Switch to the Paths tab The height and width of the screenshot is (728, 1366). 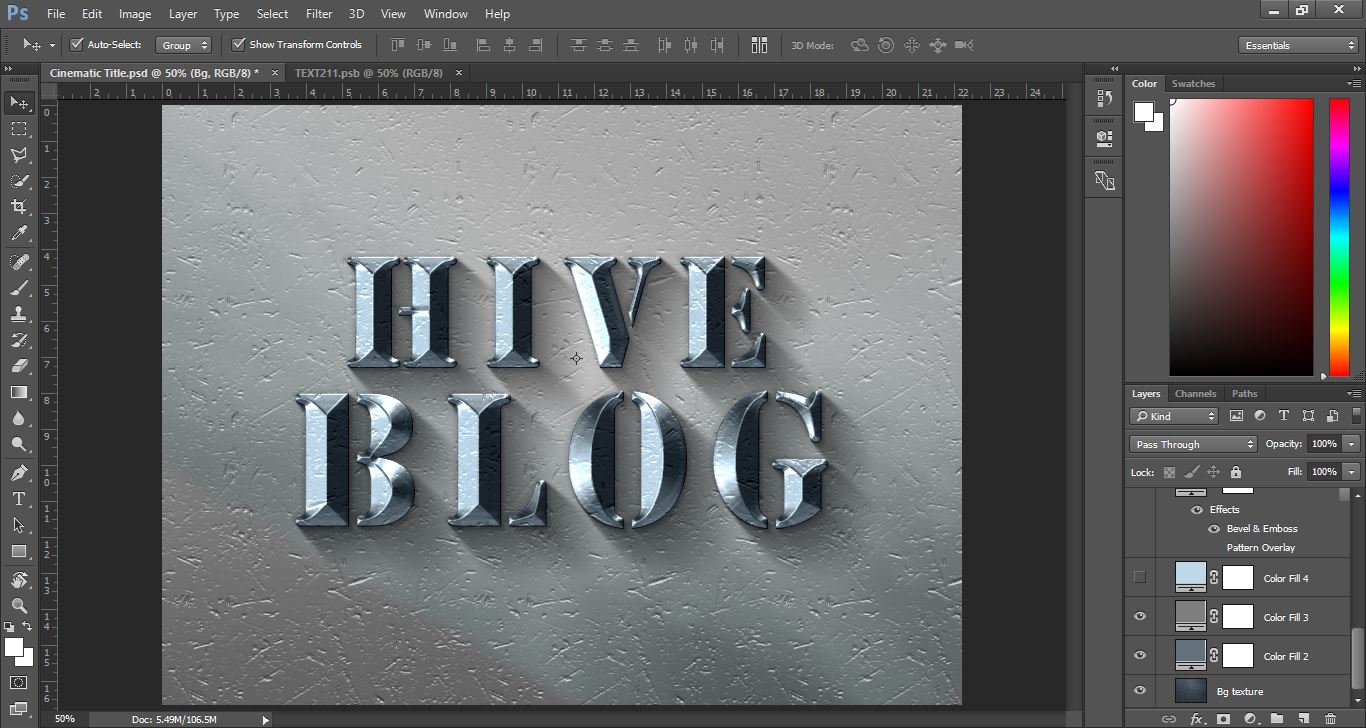(x=1244, y=393)
